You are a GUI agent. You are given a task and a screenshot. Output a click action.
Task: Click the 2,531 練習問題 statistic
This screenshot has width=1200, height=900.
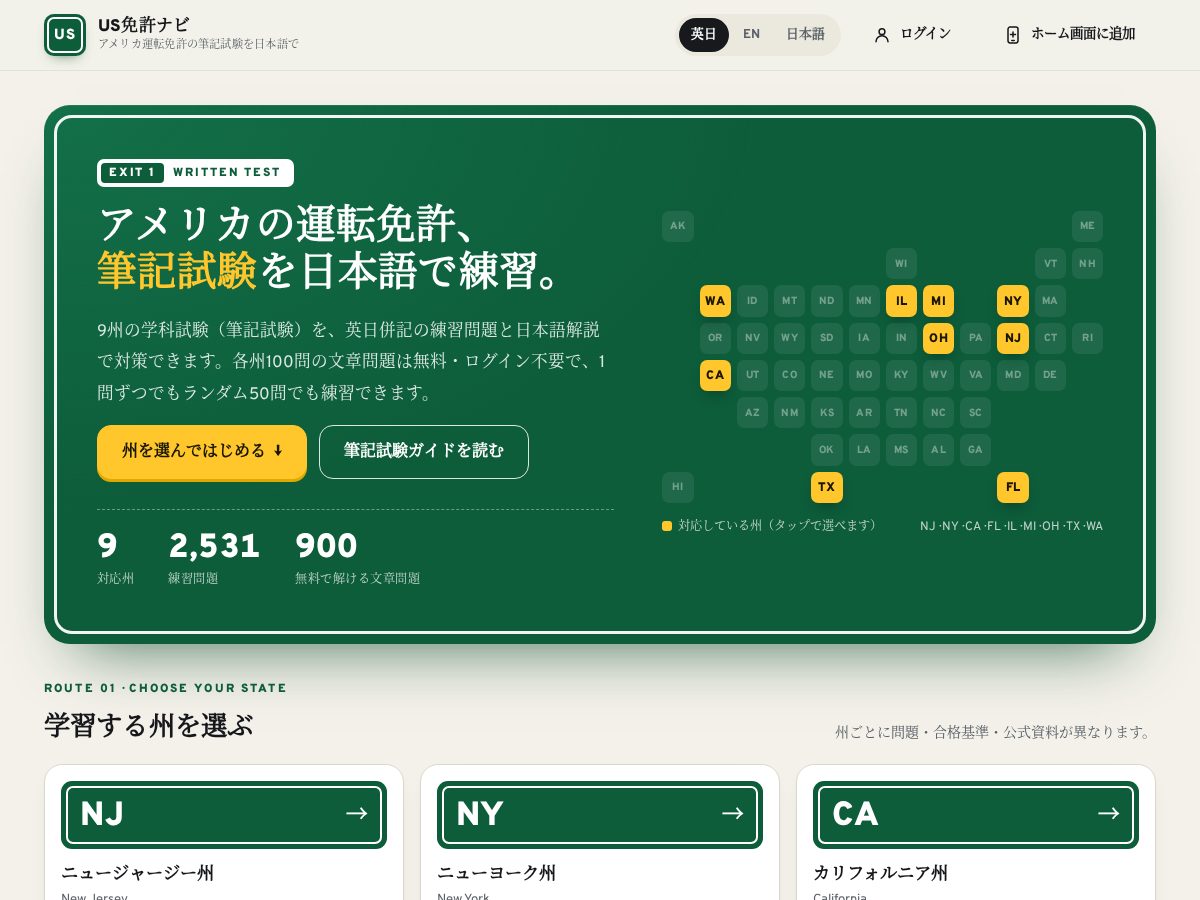[x=214, y=558]
